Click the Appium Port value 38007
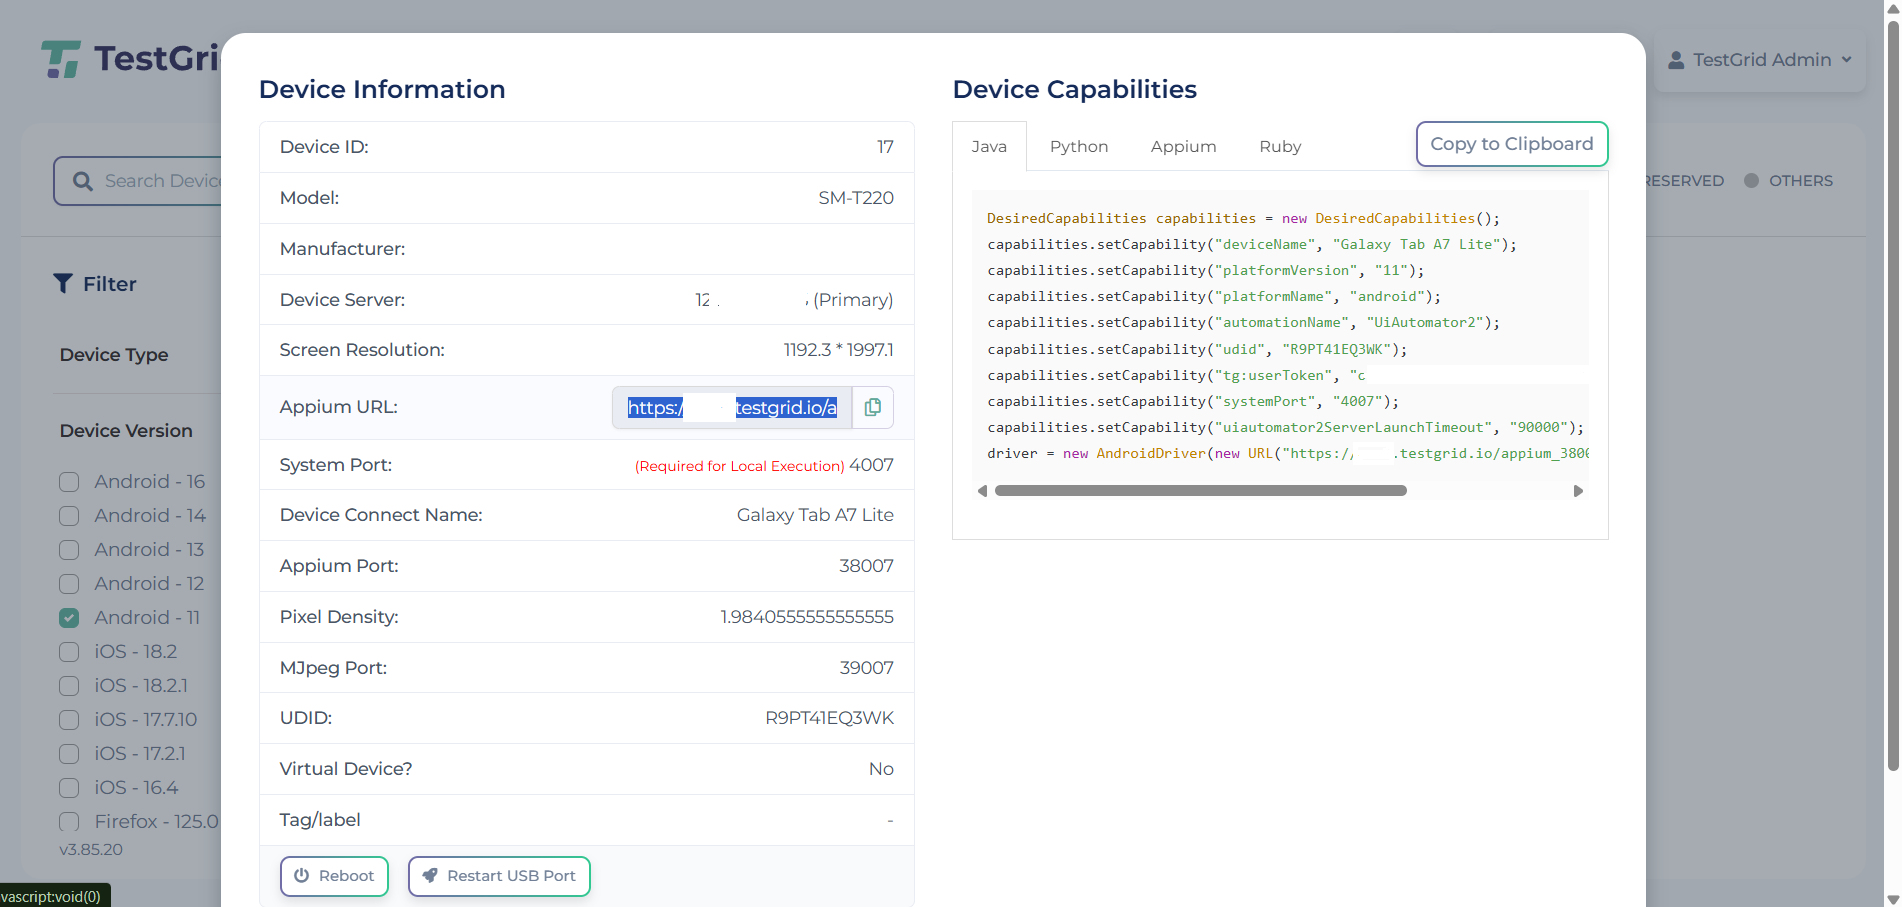Viewport: 1902px width, 907px height. tap(866, 566)
